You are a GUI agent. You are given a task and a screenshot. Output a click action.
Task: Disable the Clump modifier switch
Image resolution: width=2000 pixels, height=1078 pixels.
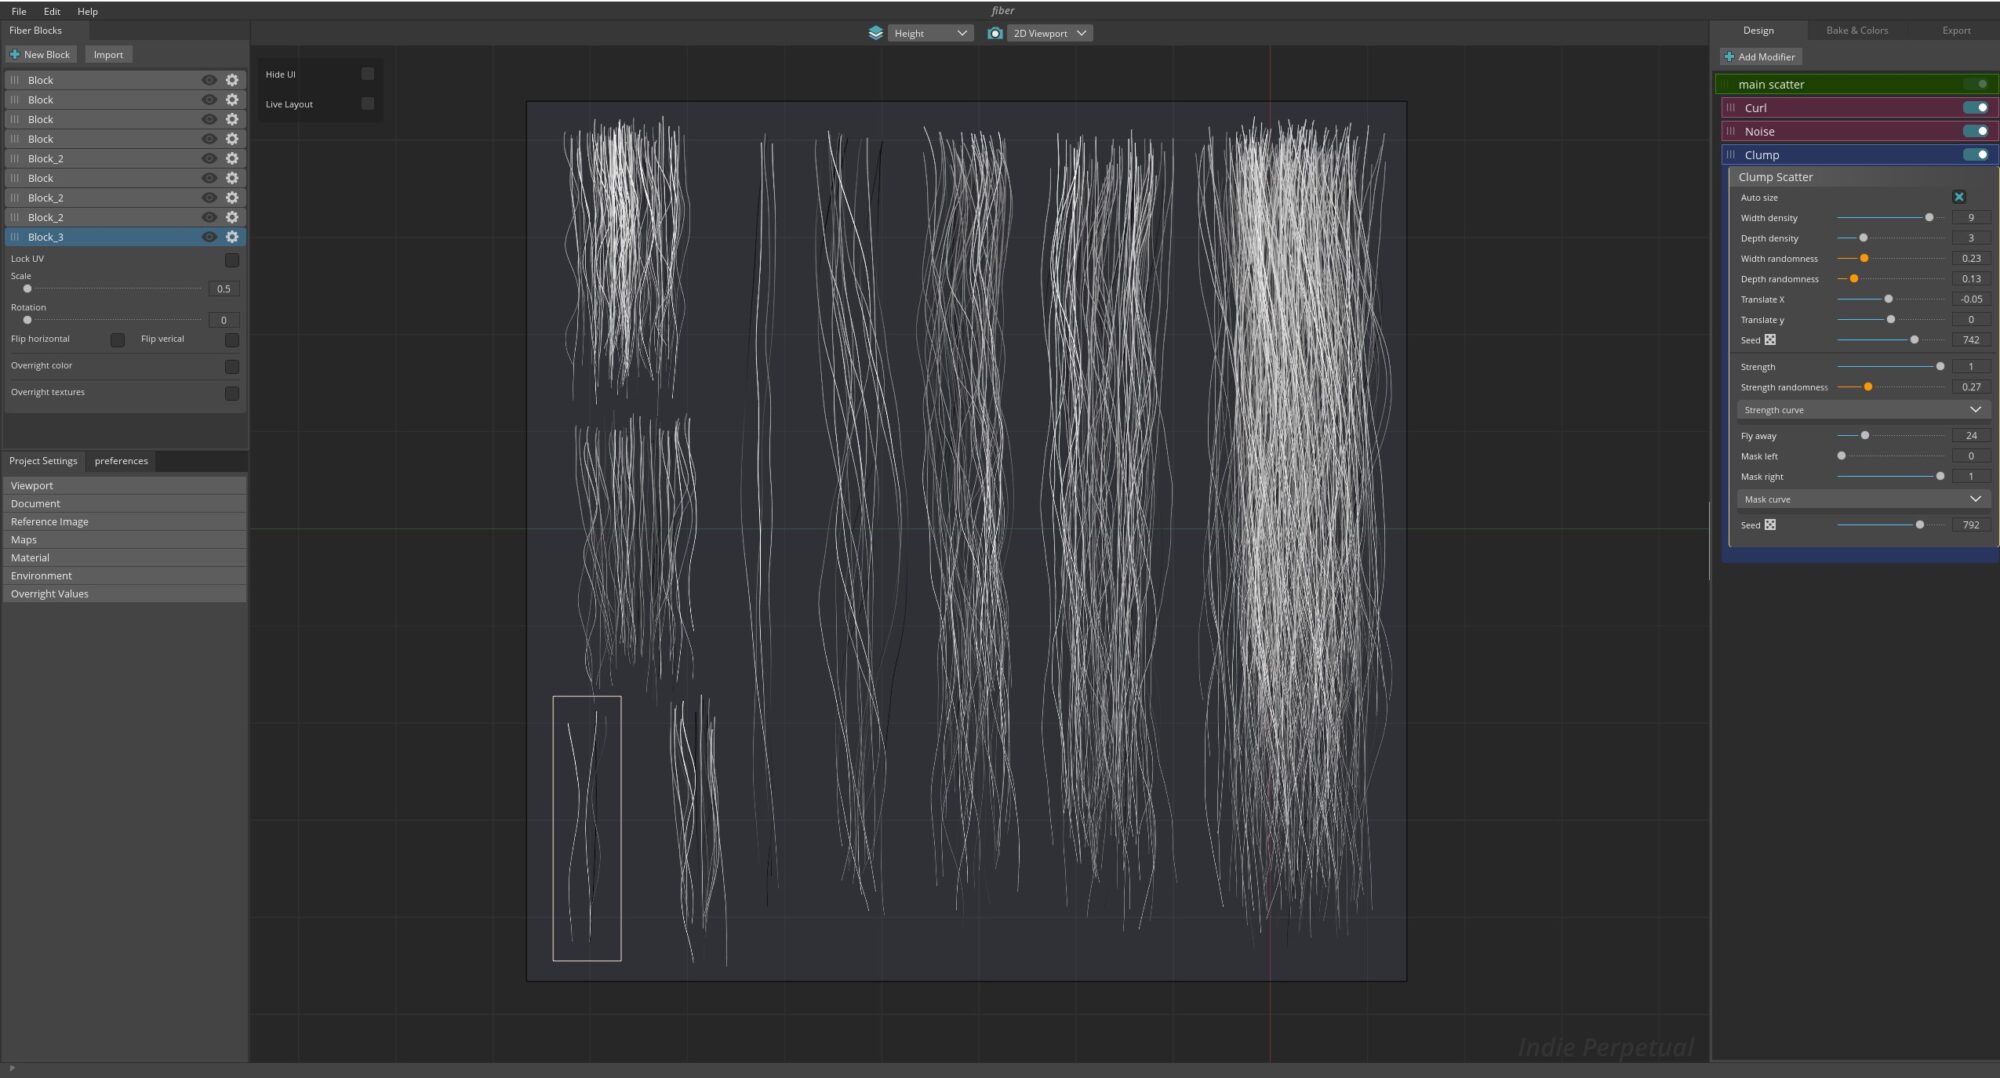click(1975, 155)
